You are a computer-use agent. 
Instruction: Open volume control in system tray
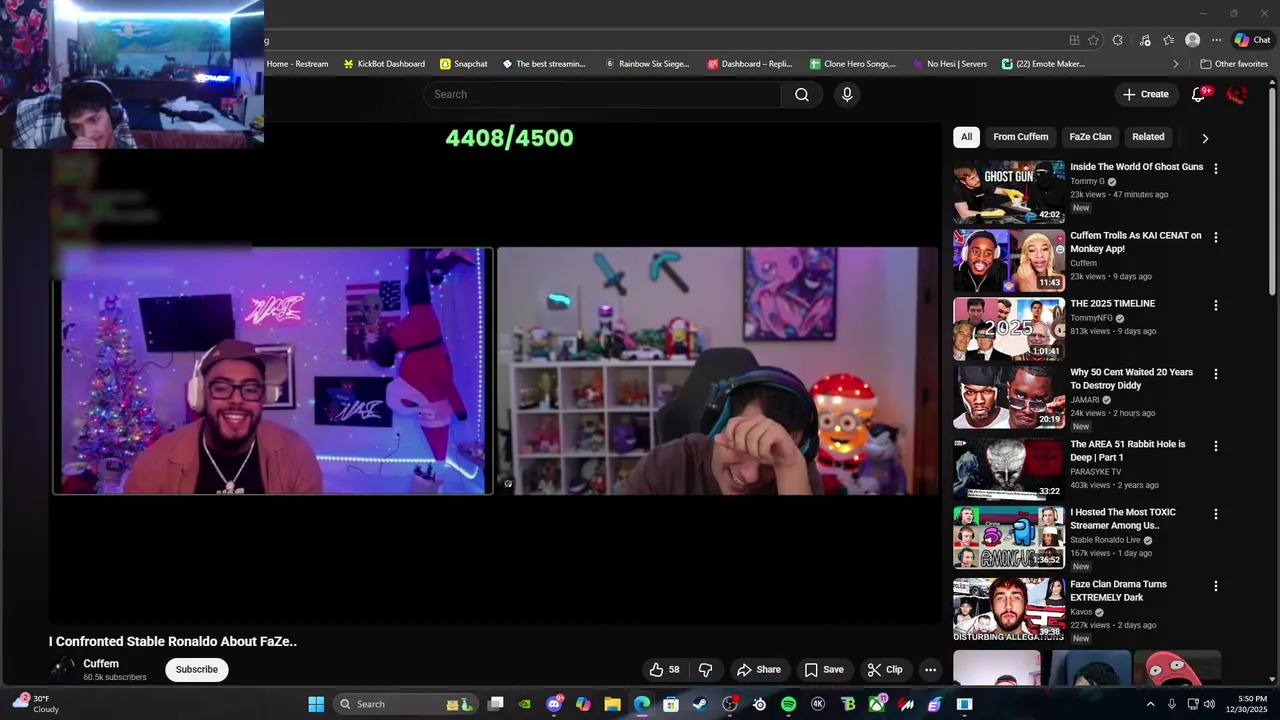(x=1209, y=704)
